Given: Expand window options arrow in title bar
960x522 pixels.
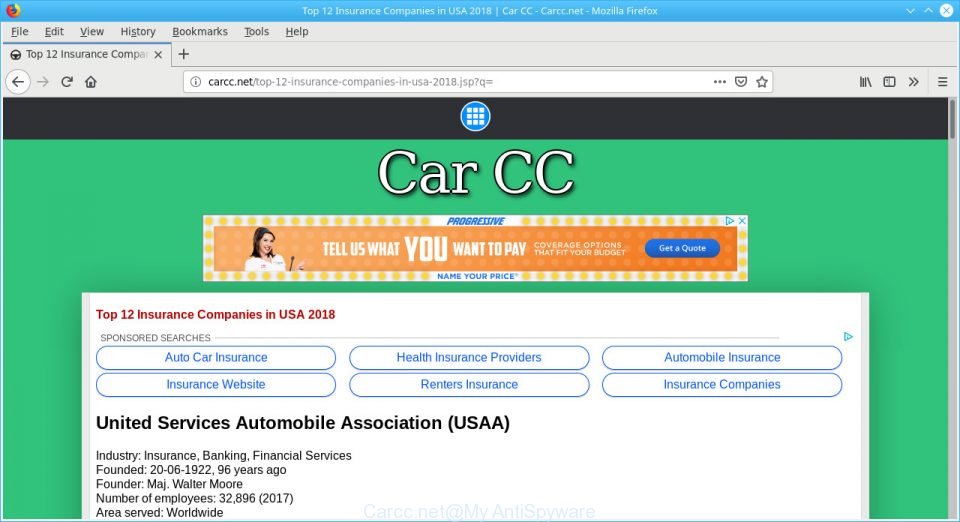Looking at the screenshot, I should [910, 10].
